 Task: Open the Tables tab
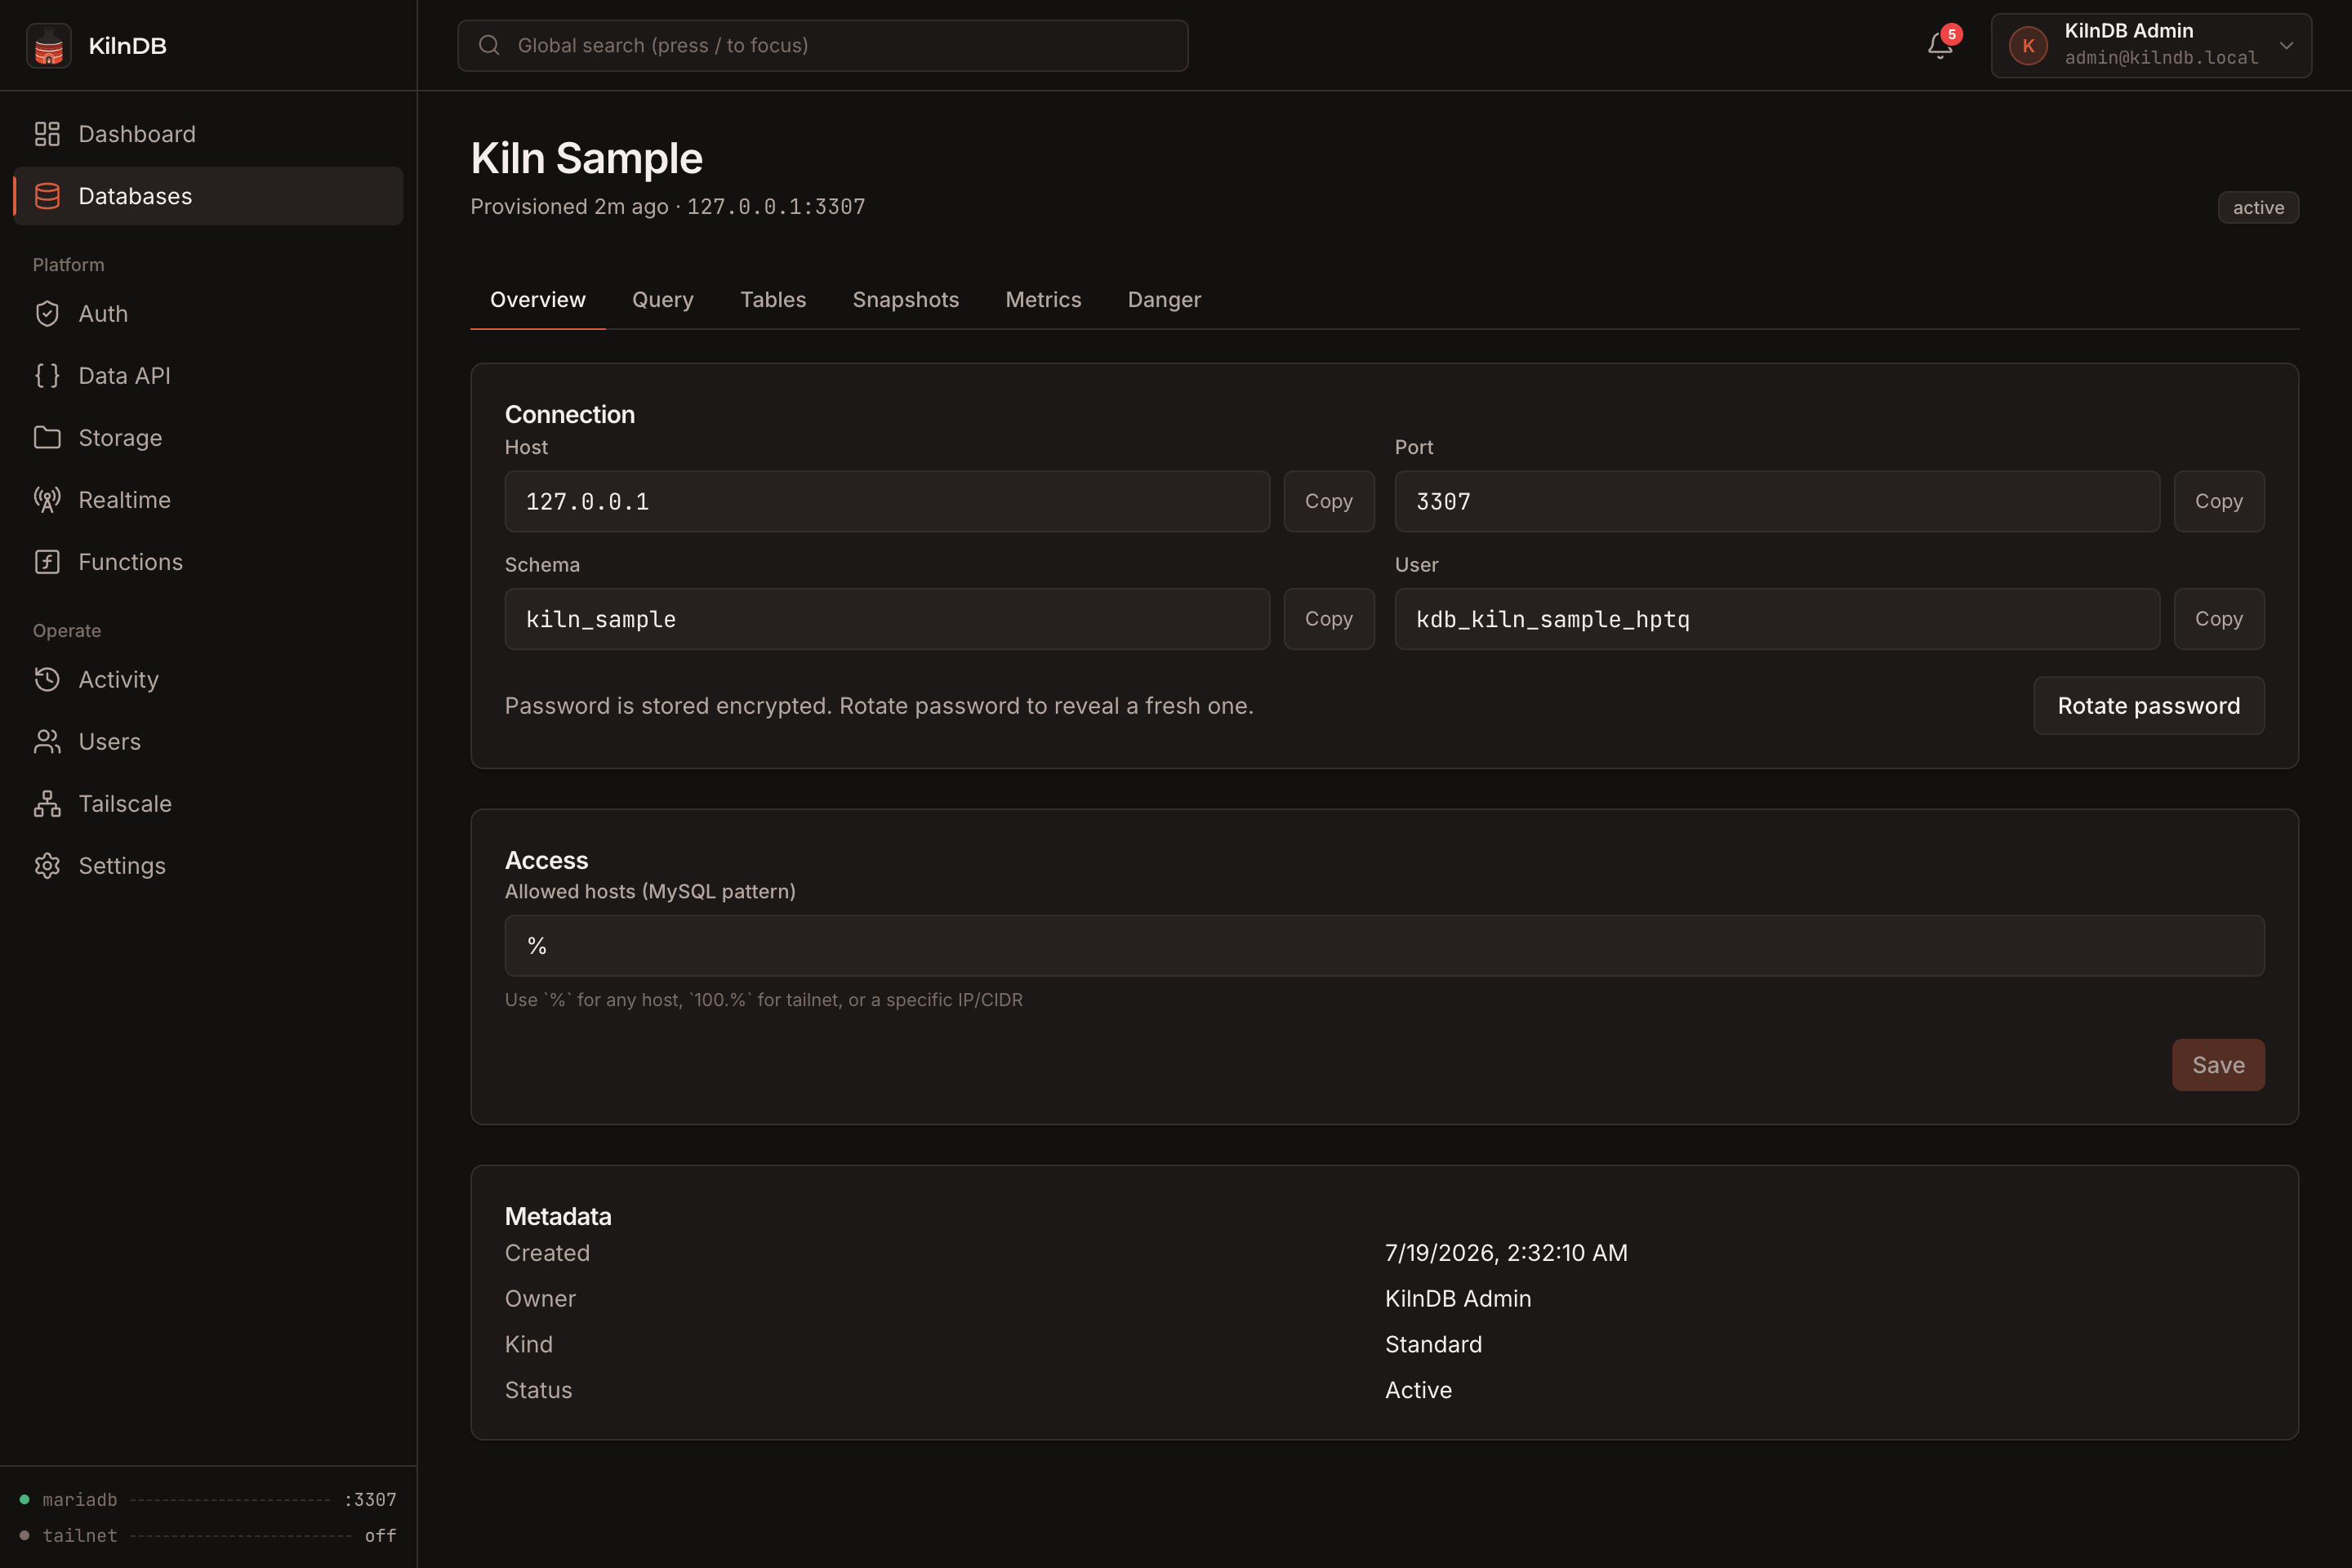click(773, 300)
